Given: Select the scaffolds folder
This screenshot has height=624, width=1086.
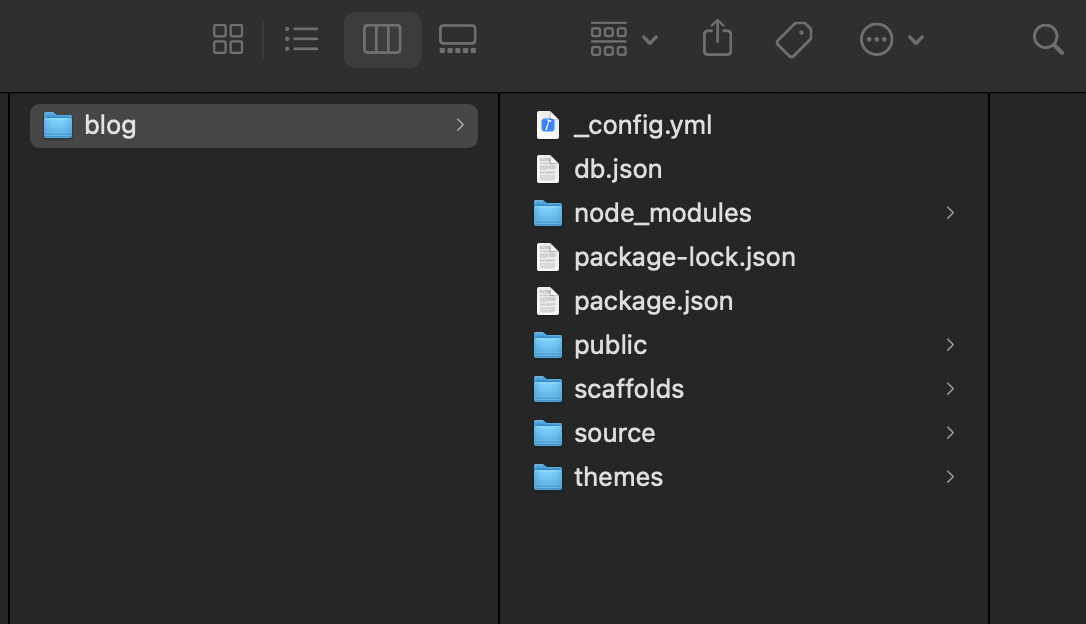Looking at the screenshot, I should (x=628, y=389).
